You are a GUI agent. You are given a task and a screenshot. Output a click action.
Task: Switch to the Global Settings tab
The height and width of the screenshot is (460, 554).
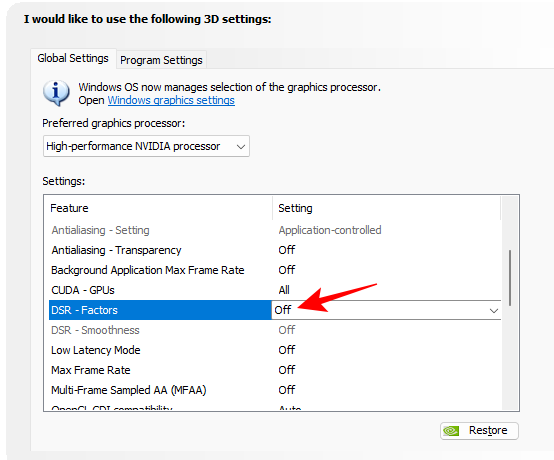pyautogui.click(x=73, y=58)
